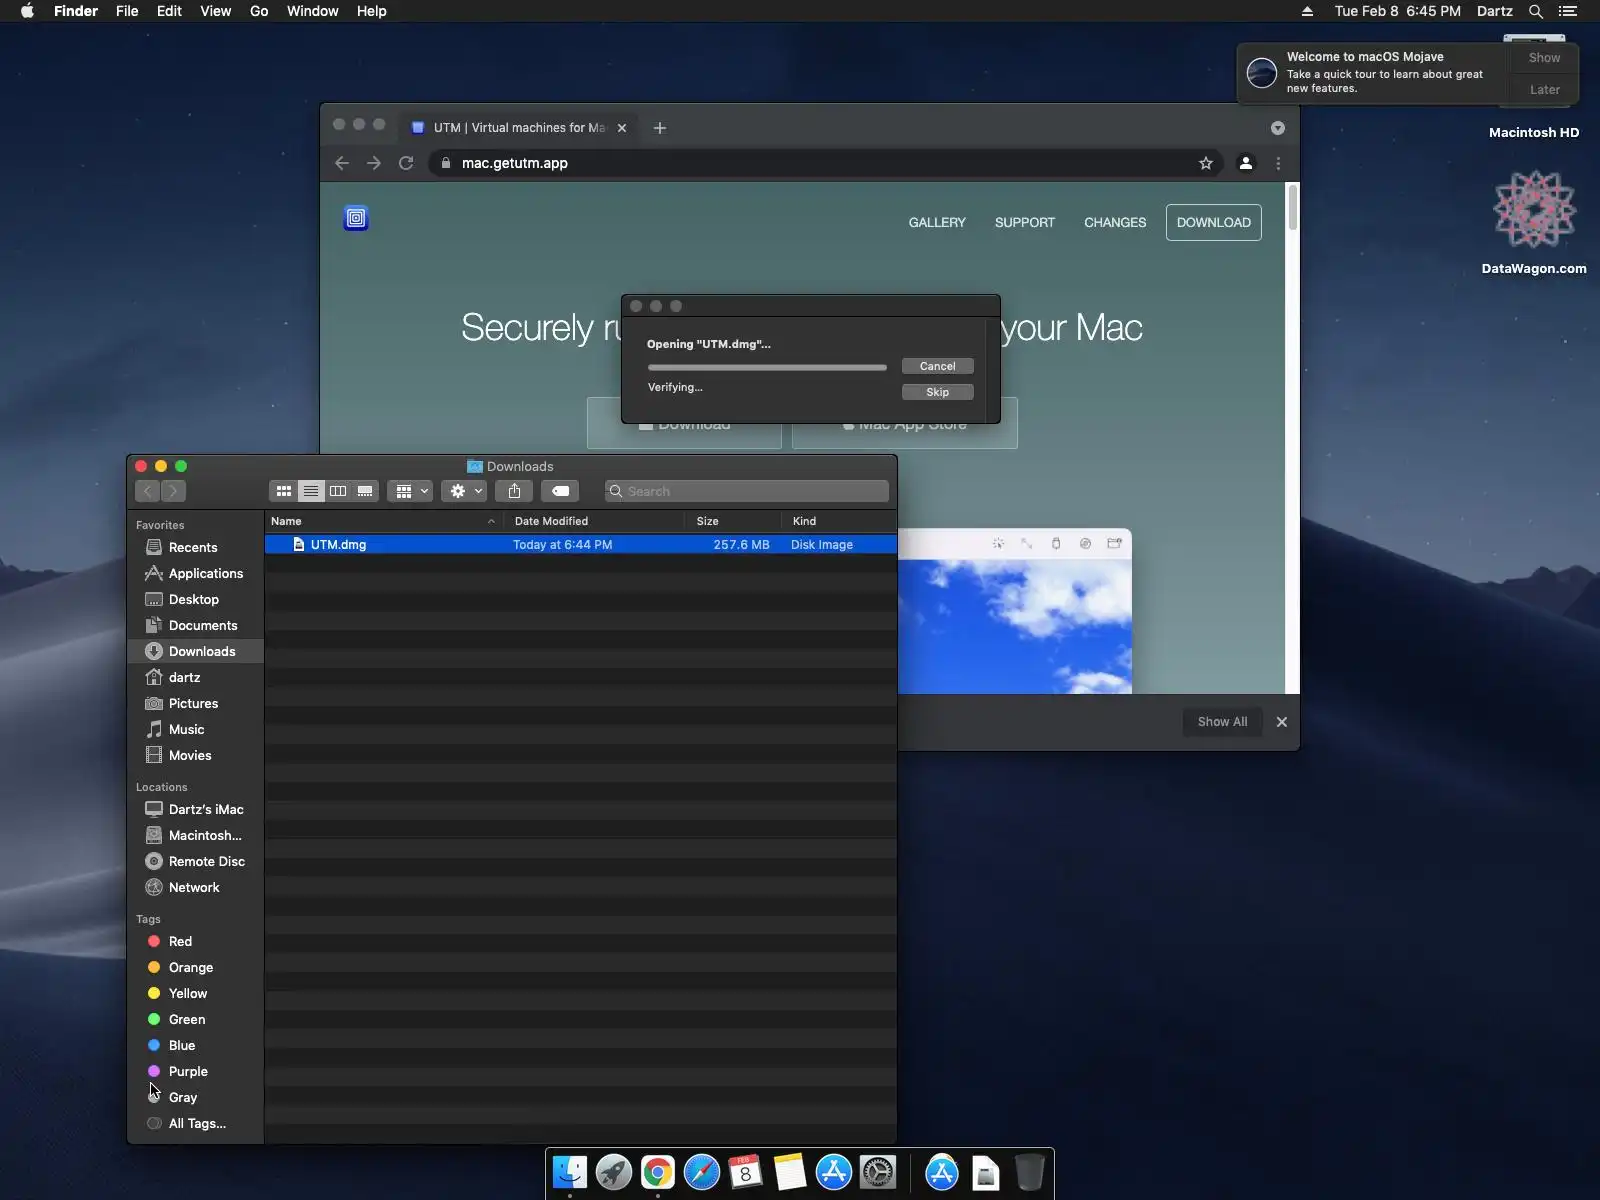Viewport: 1600px width, 1200px height.
Task: Launch Launchpad from the Dock
Action: 614,1172
